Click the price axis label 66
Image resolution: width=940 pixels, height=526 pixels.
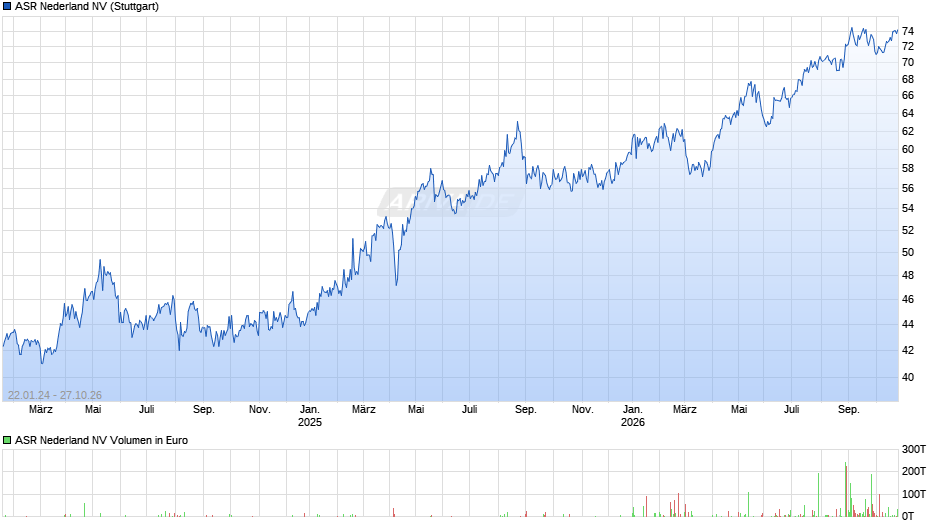(908, 95)
